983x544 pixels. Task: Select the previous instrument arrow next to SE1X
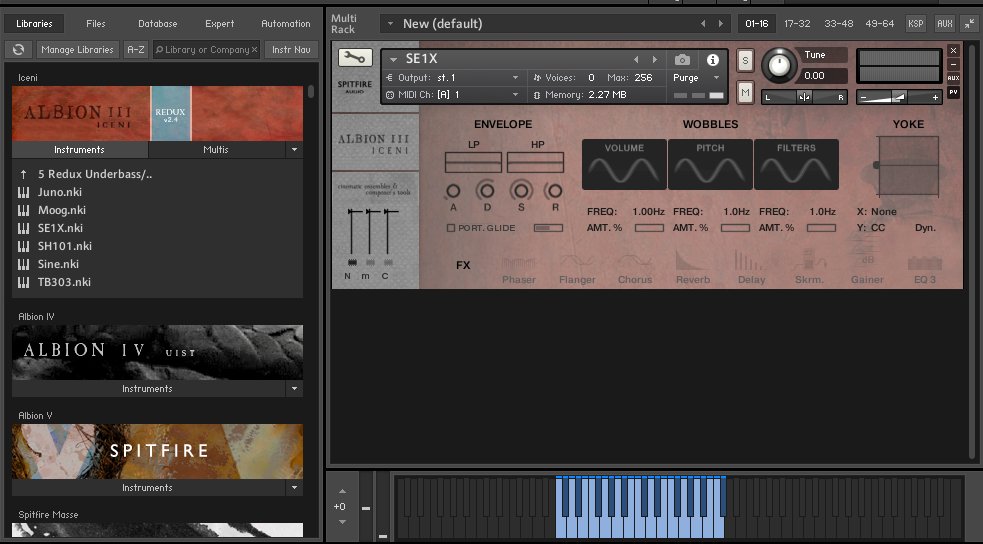636,60
